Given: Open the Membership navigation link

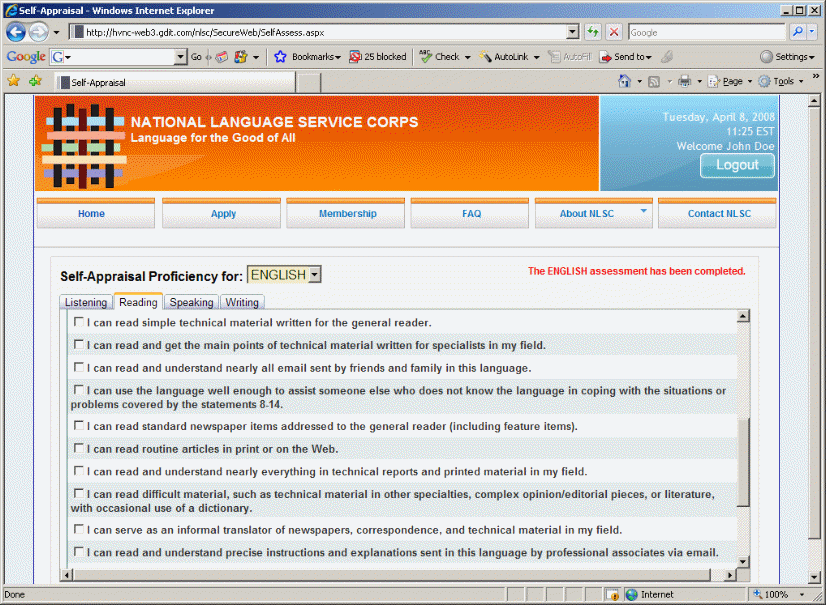Looking at the screenshot, I should [x=346, y=213].
